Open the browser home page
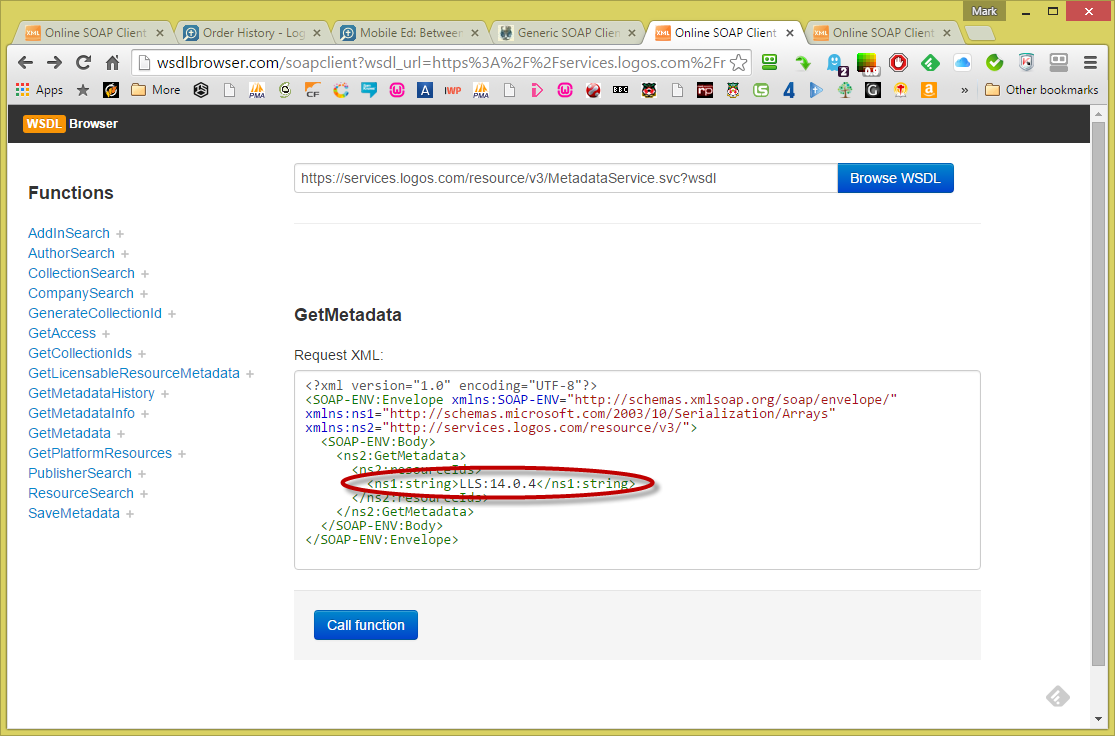The height and width of the screenshot is (736, 1115). (112, 63)
